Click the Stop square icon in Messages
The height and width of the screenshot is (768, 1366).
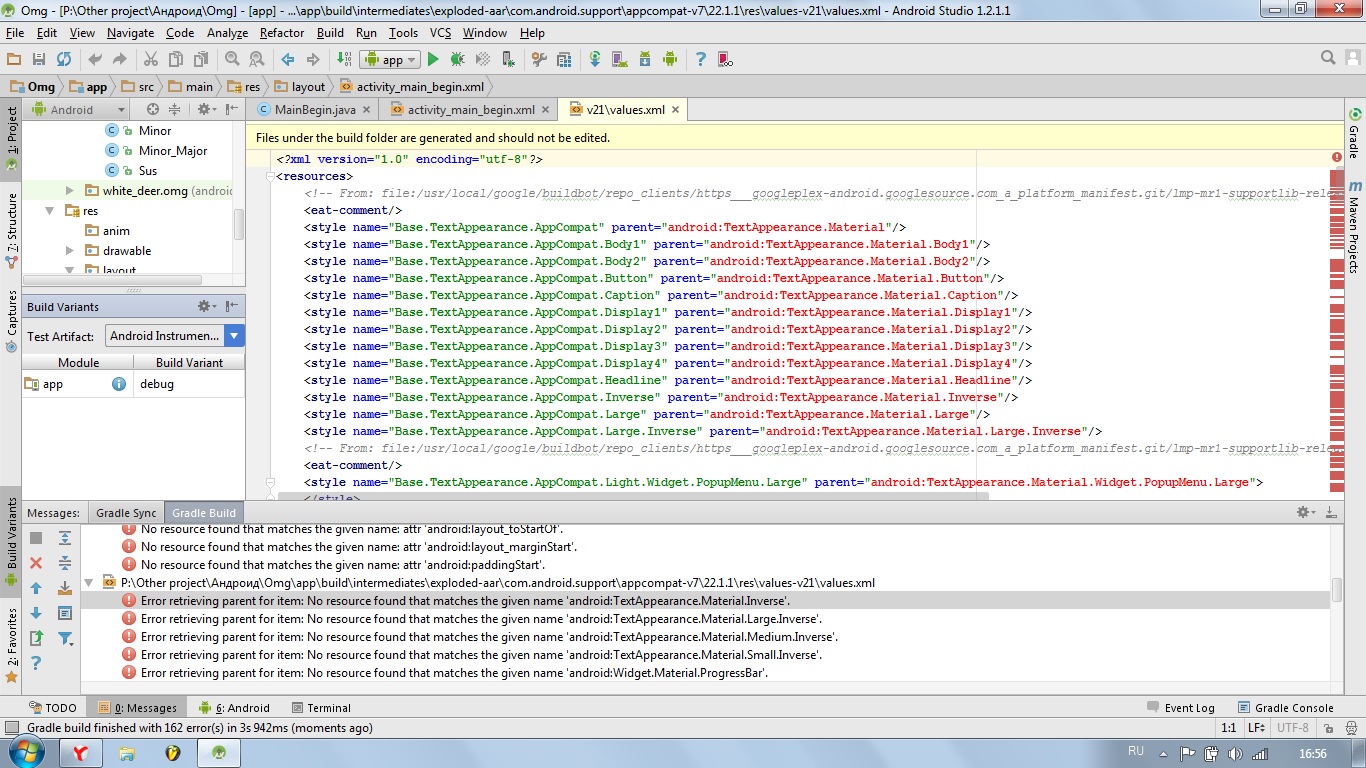click(36, 538)
